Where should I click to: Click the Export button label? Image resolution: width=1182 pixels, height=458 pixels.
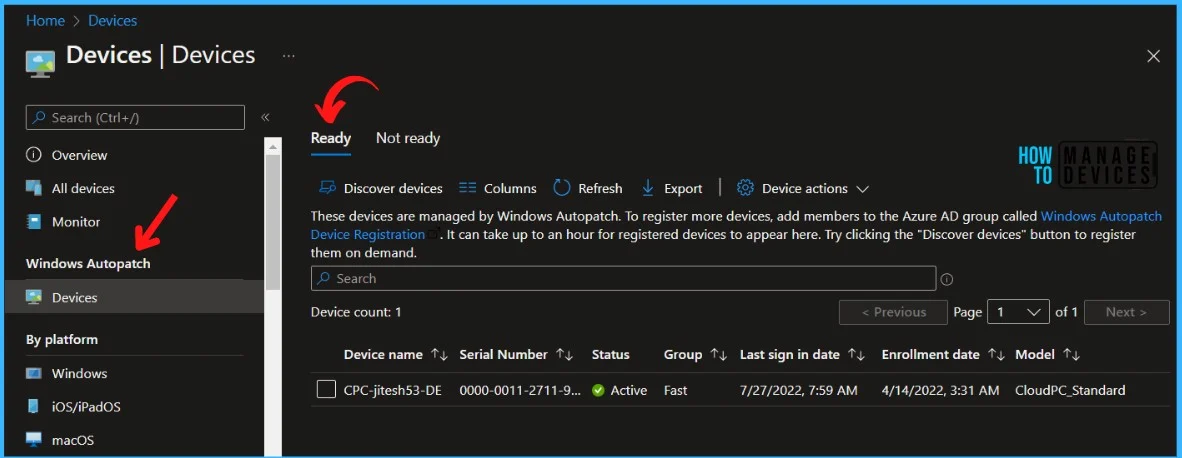683,188
